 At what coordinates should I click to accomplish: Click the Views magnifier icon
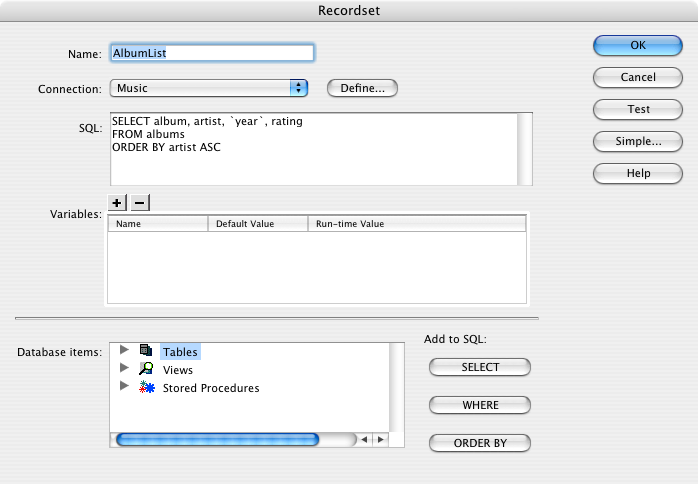pyautogui.click(x=146, y=369)
